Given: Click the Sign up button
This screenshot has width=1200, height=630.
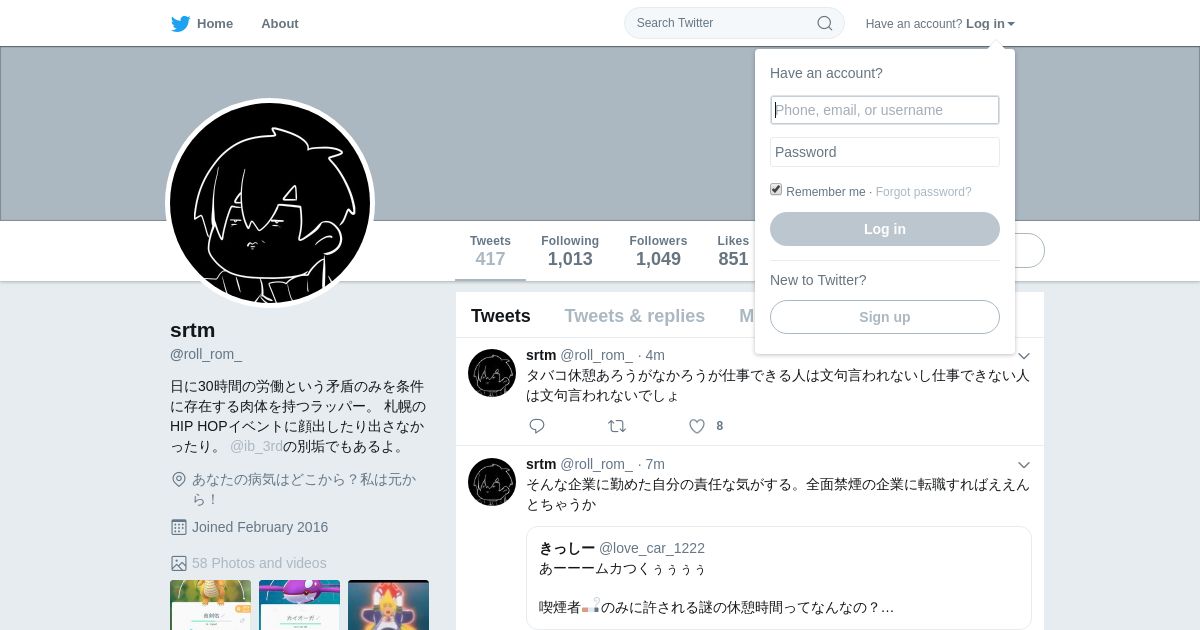Looking at the screenshot, I should 885,317.
